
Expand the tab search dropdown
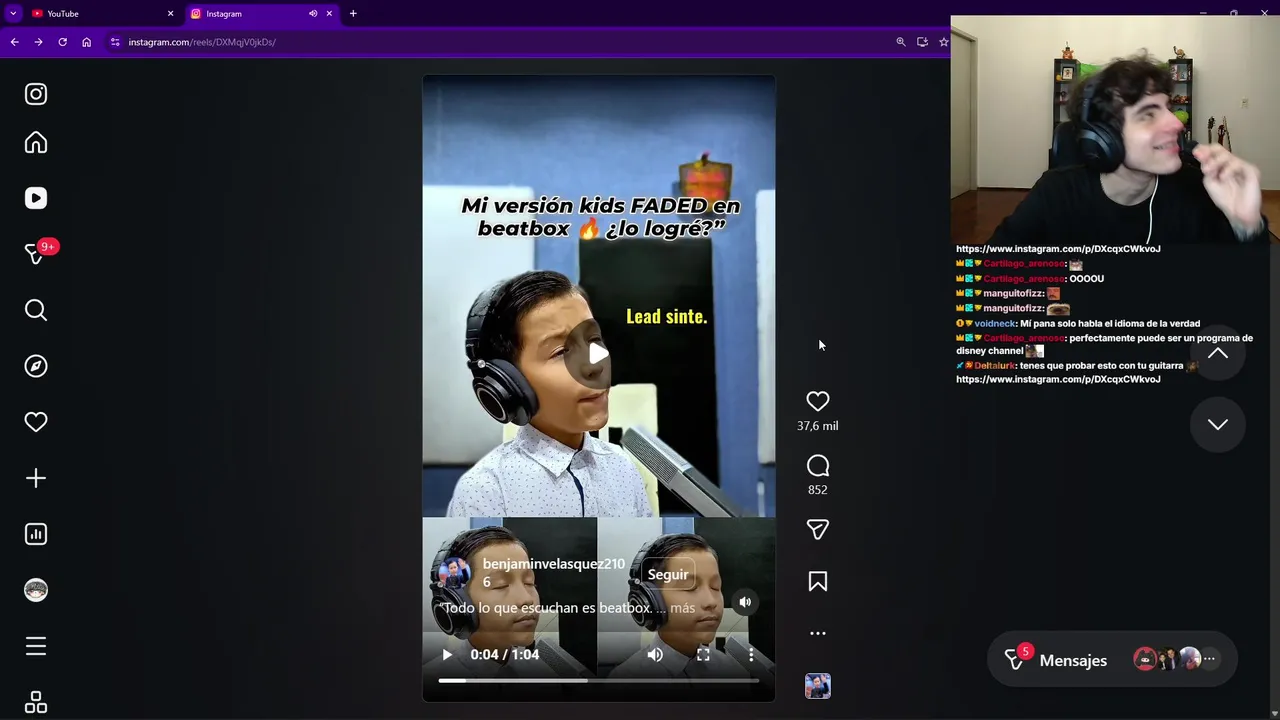(x=13, y=14)
